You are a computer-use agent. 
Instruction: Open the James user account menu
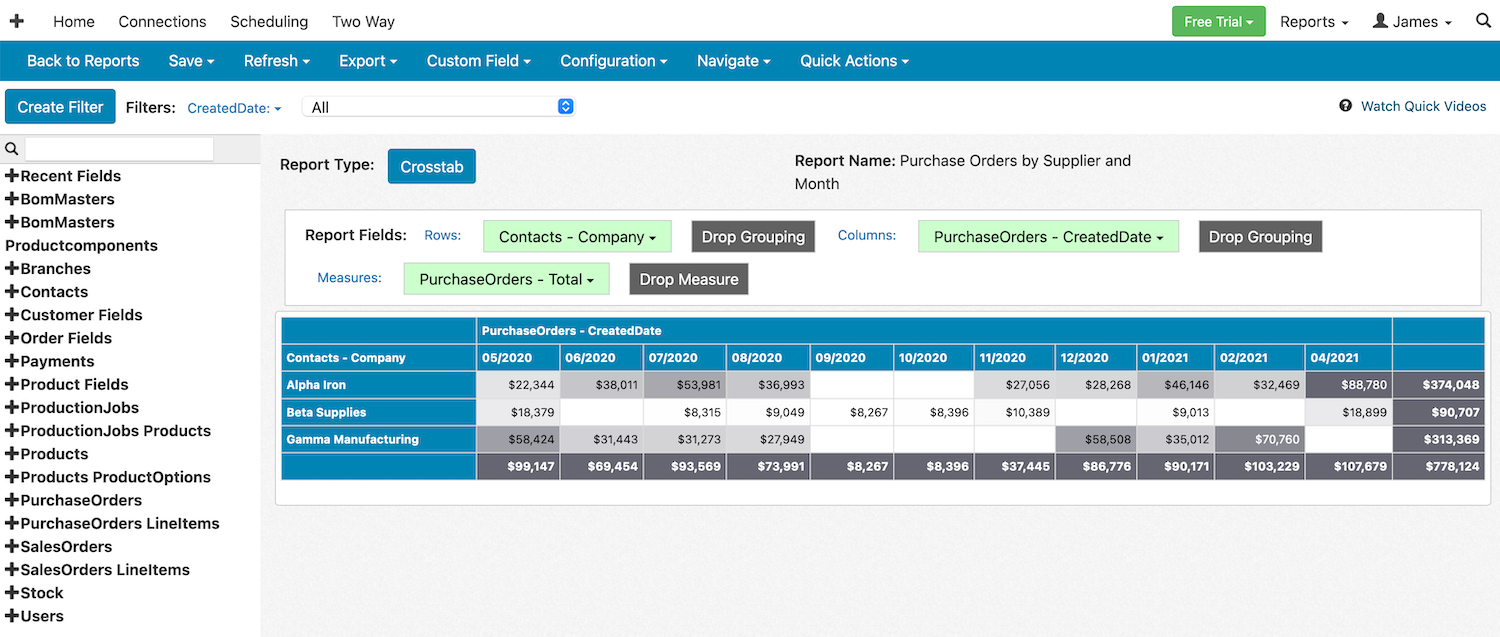[x=1412, y=21]
